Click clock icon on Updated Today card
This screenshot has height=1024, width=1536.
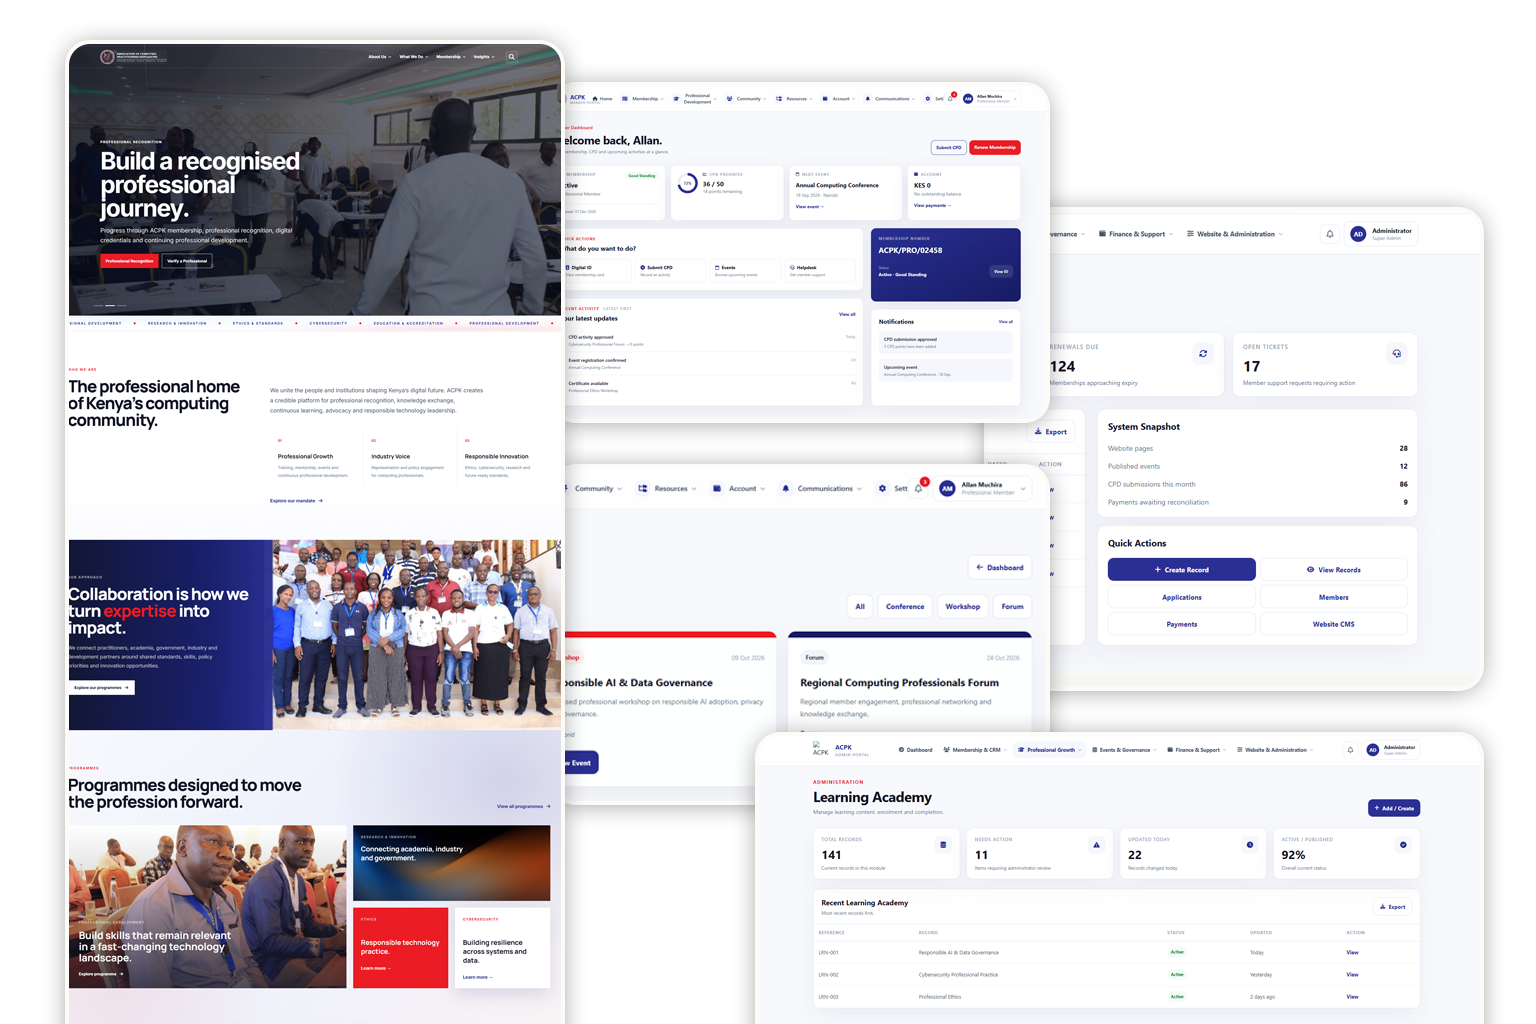[1250, 845]
